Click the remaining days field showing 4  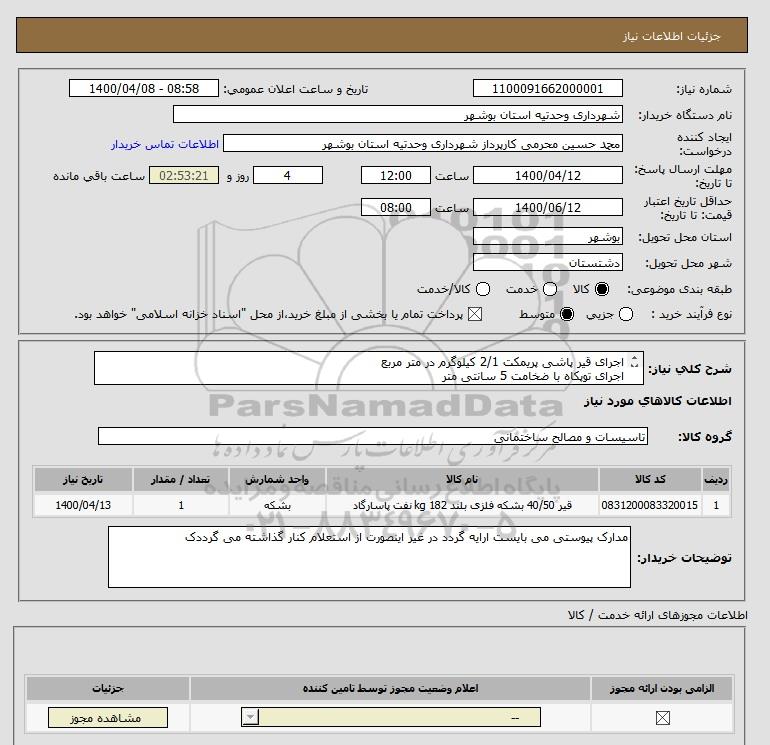[288, 175]
